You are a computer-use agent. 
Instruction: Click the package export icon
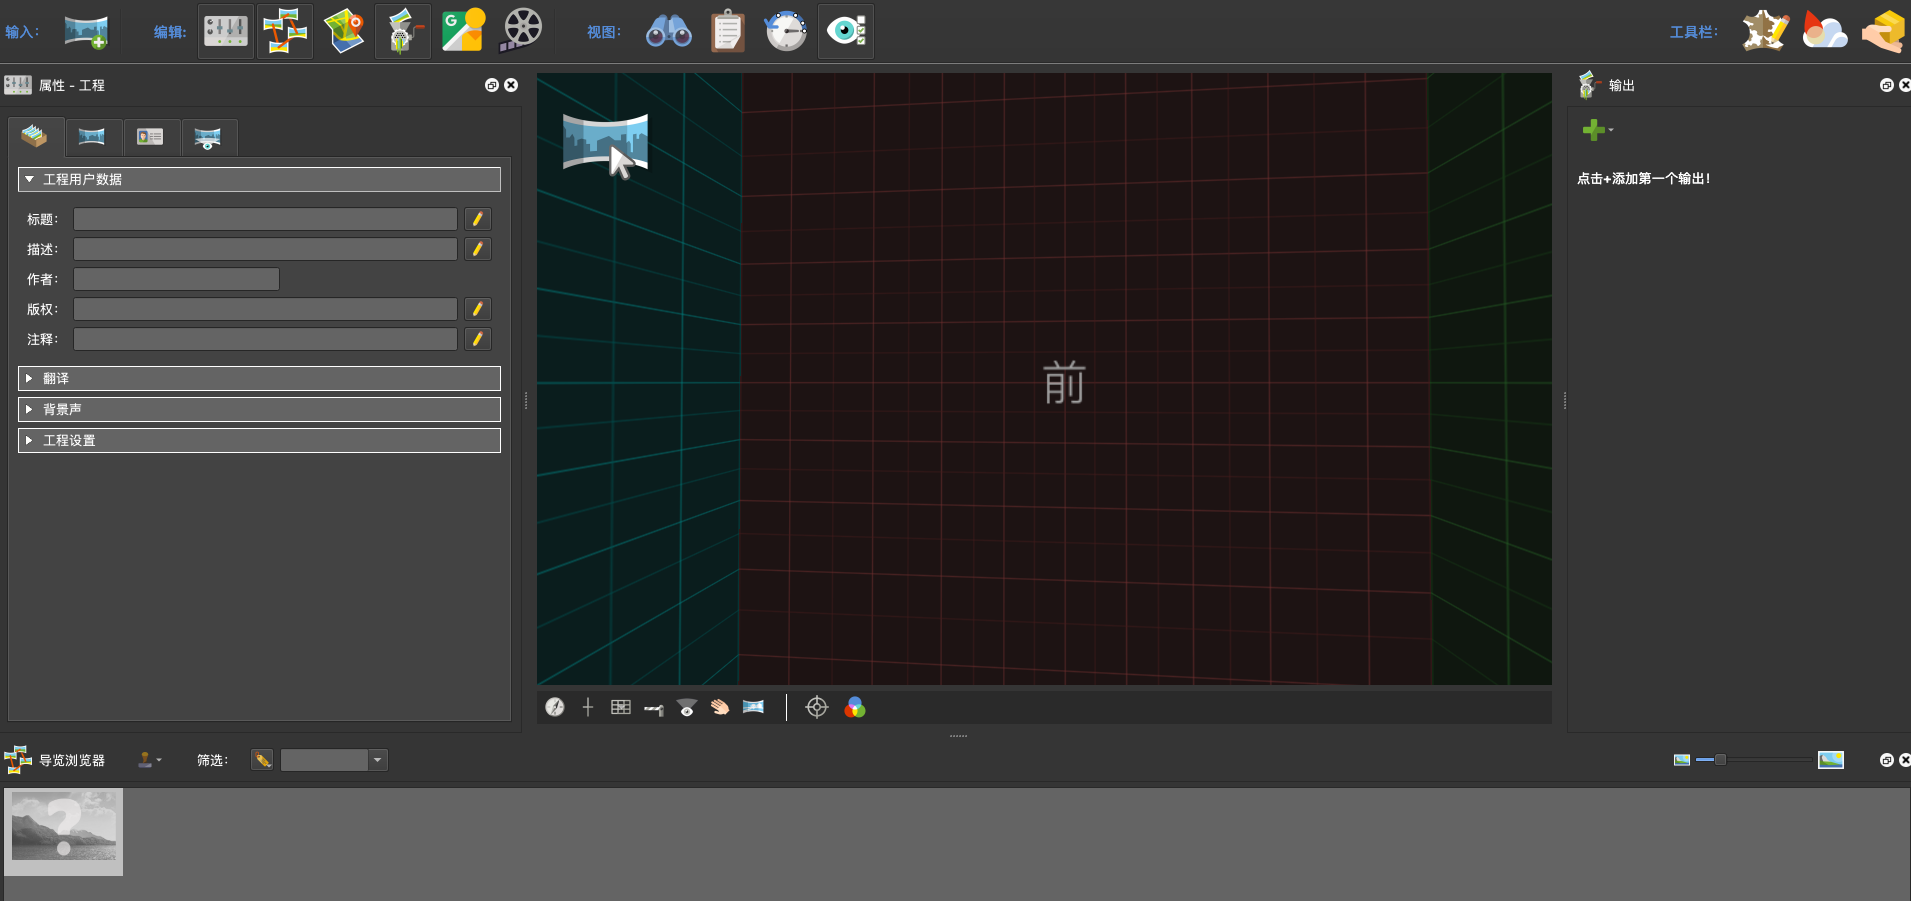[1883, 31]
